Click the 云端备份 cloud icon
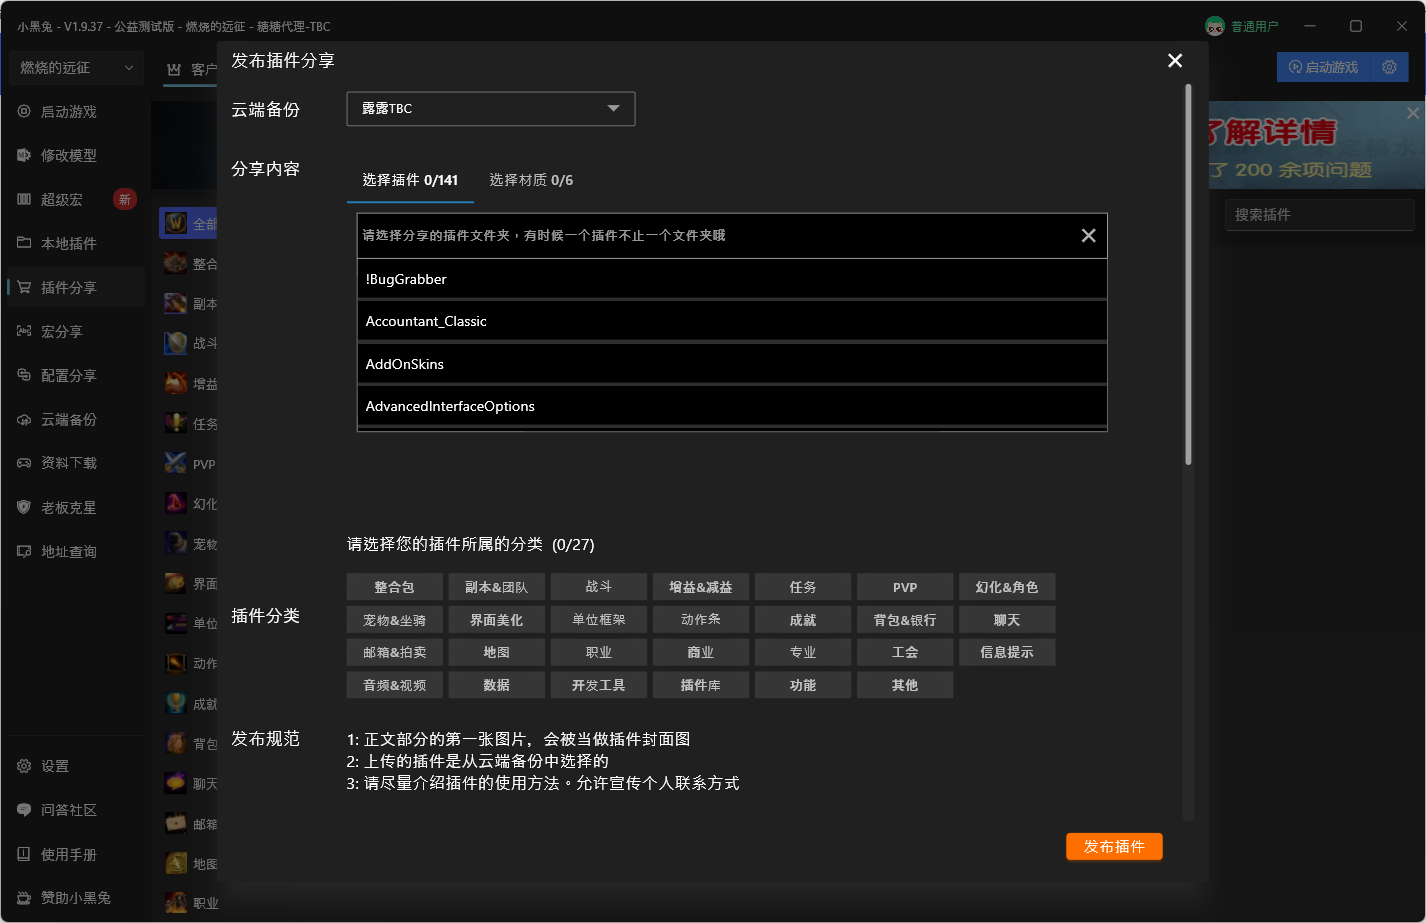 pyautogui.click(x=24, y=419)
